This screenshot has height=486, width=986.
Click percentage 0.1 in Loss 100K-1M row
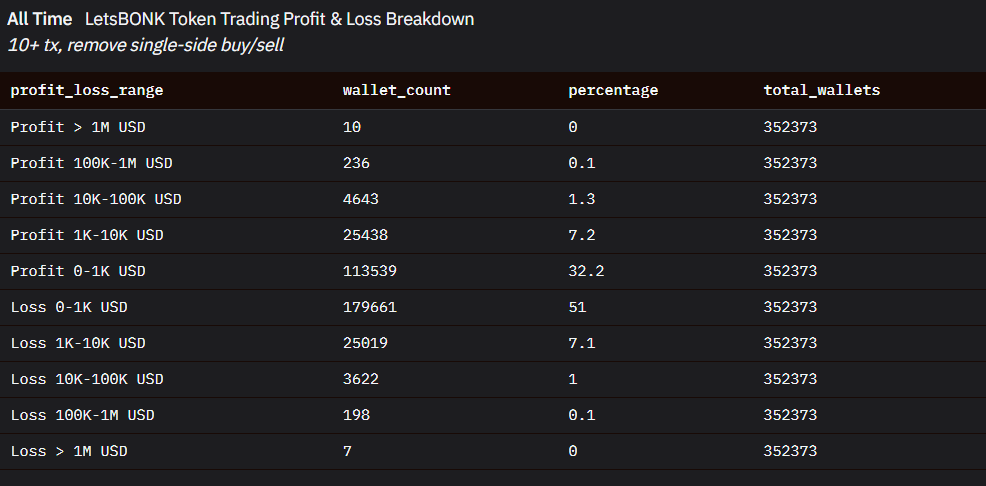coord(582,415)
